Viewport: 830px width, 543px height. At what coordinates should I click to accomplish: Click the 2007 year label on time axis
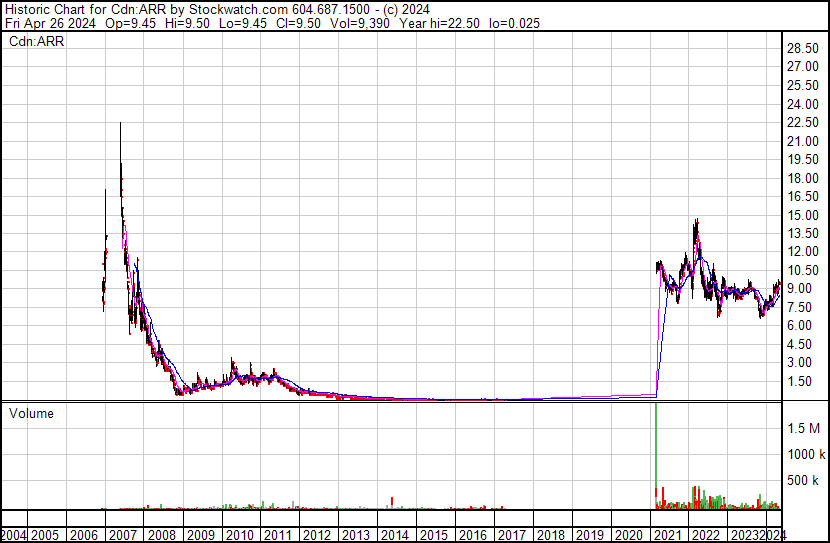123,535
